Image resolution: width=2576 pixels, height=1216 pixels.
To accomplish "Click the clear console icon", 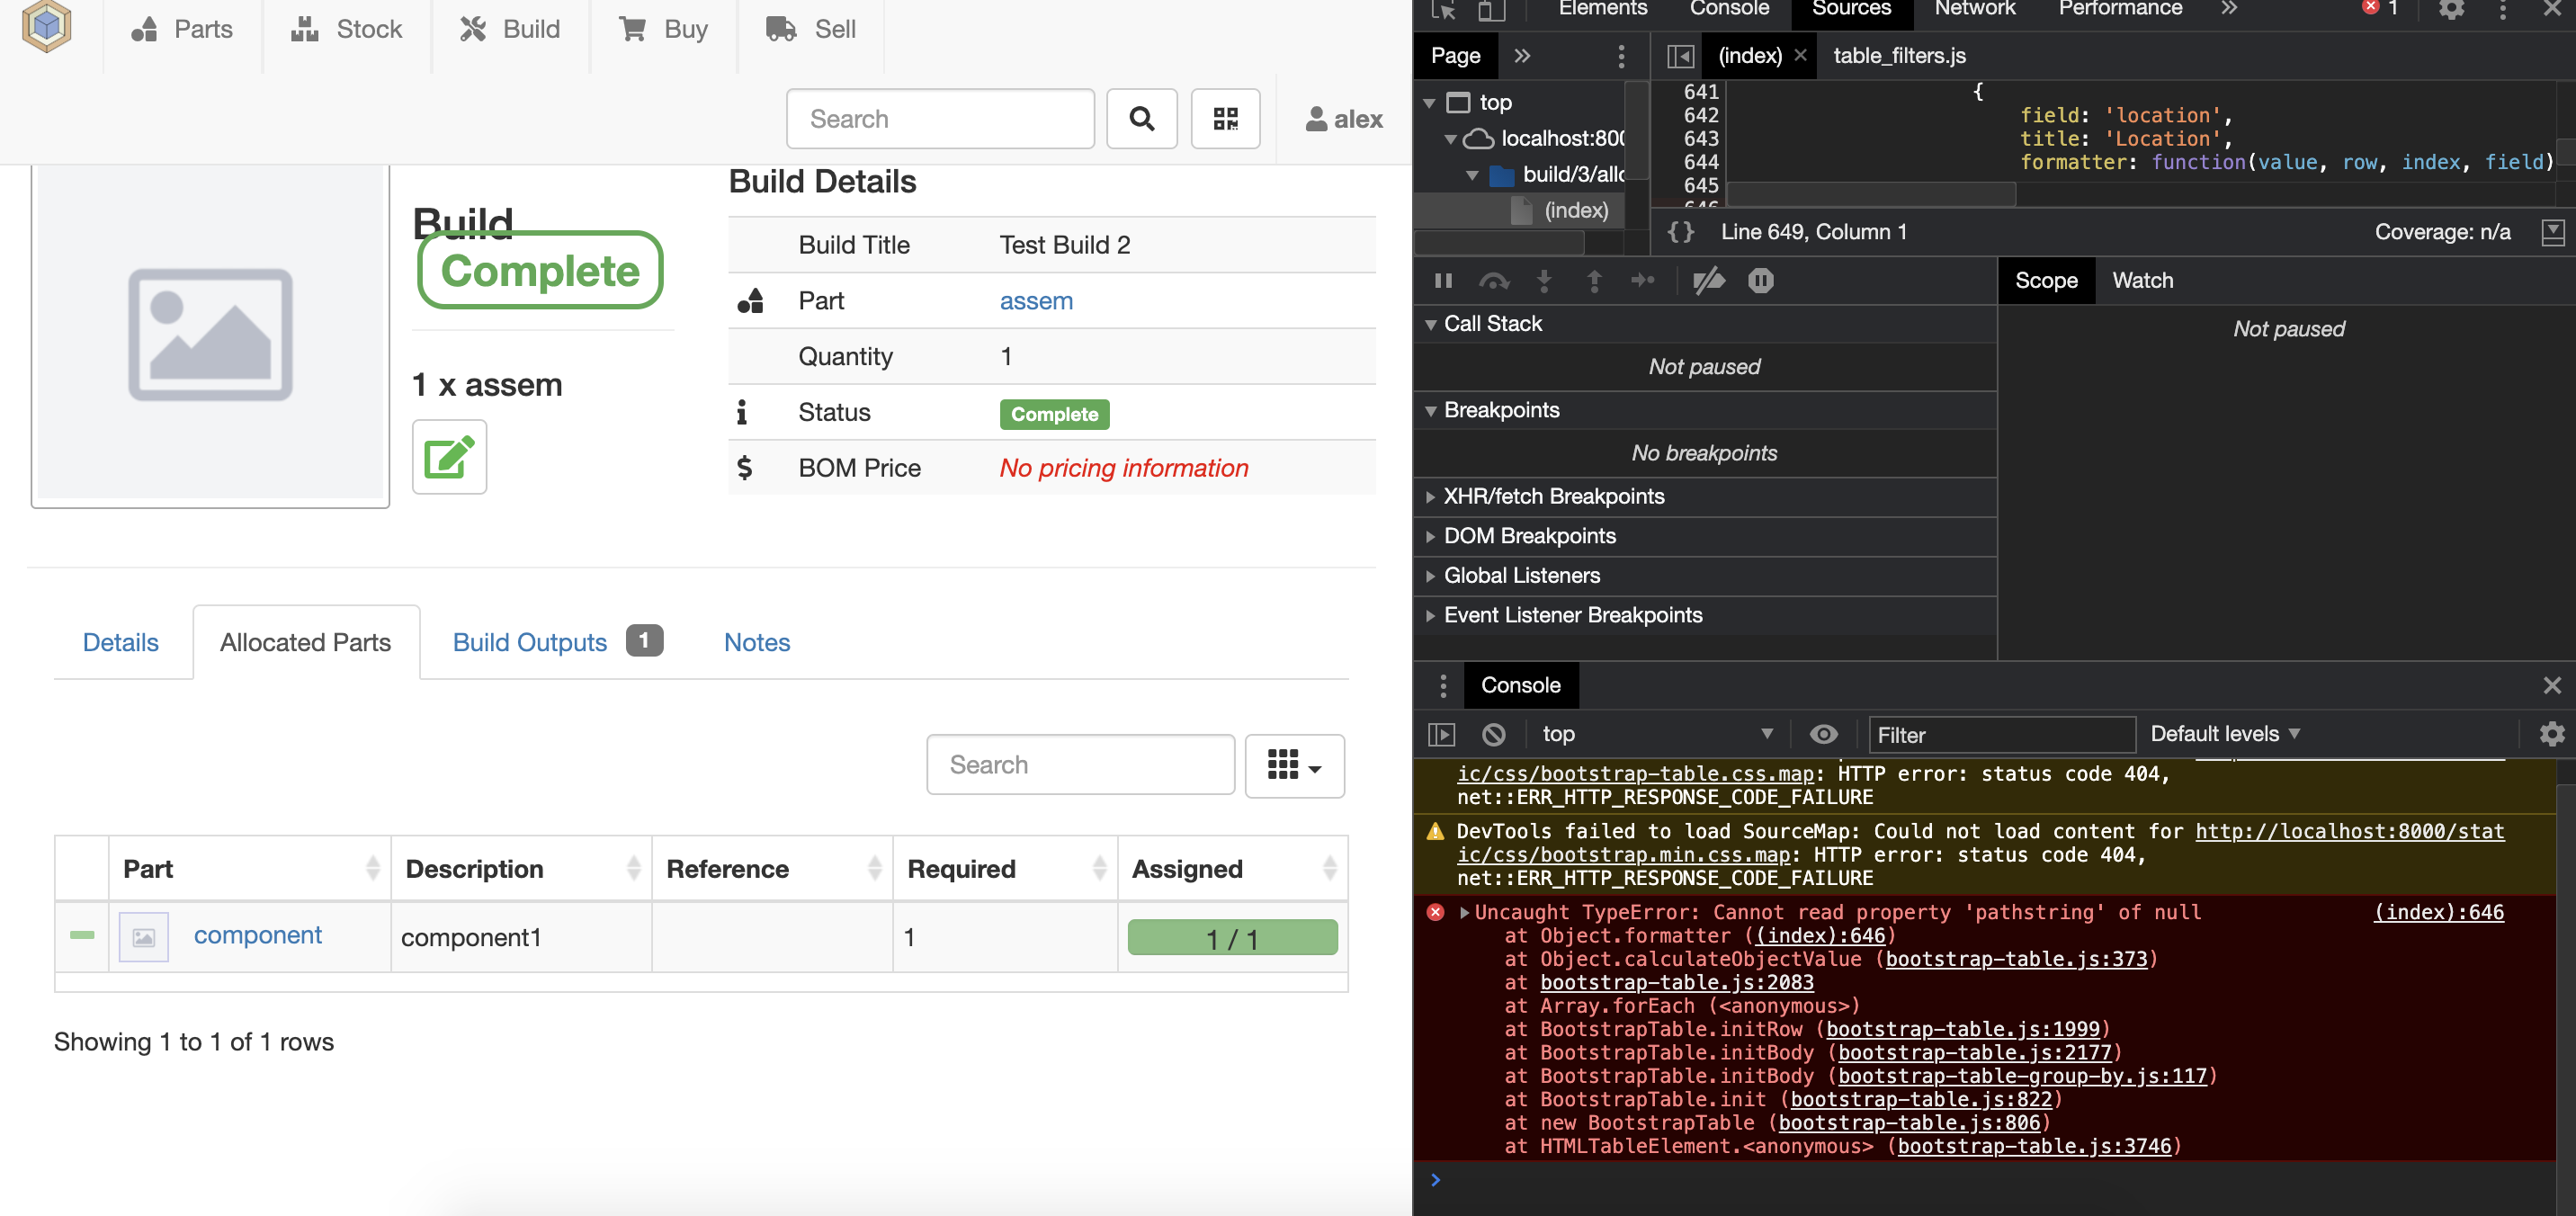I will [1493, 734].
